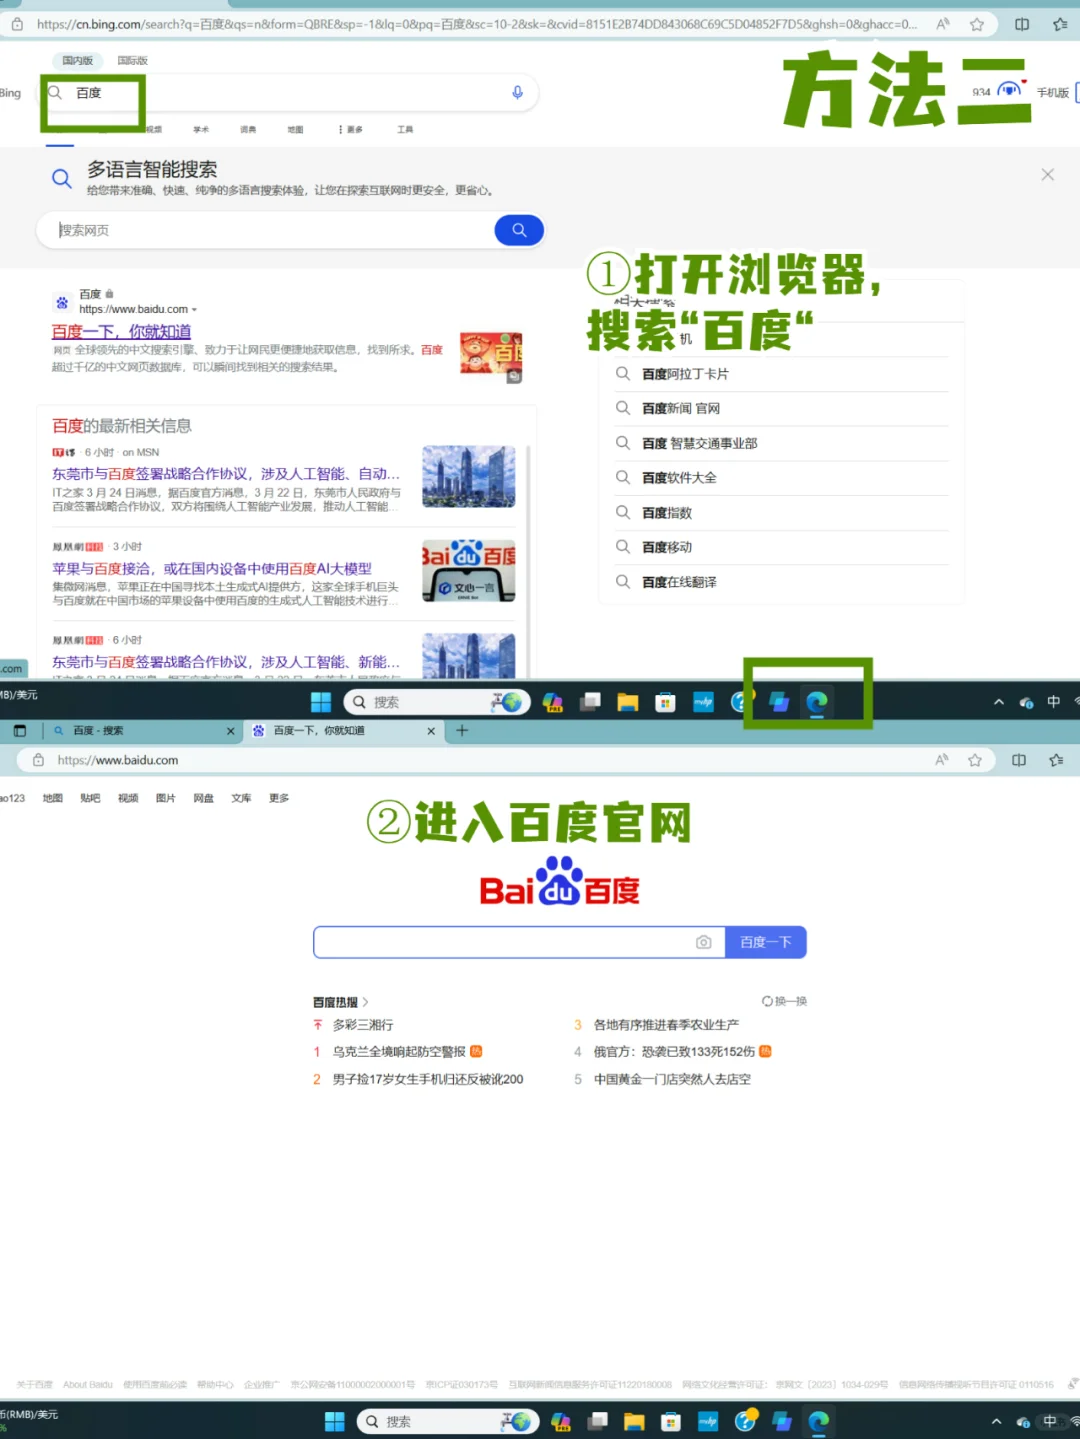Open the 更多 menu in Baidu navigation
Screen dimensions: 1080x1439
[x=279, y=798]
